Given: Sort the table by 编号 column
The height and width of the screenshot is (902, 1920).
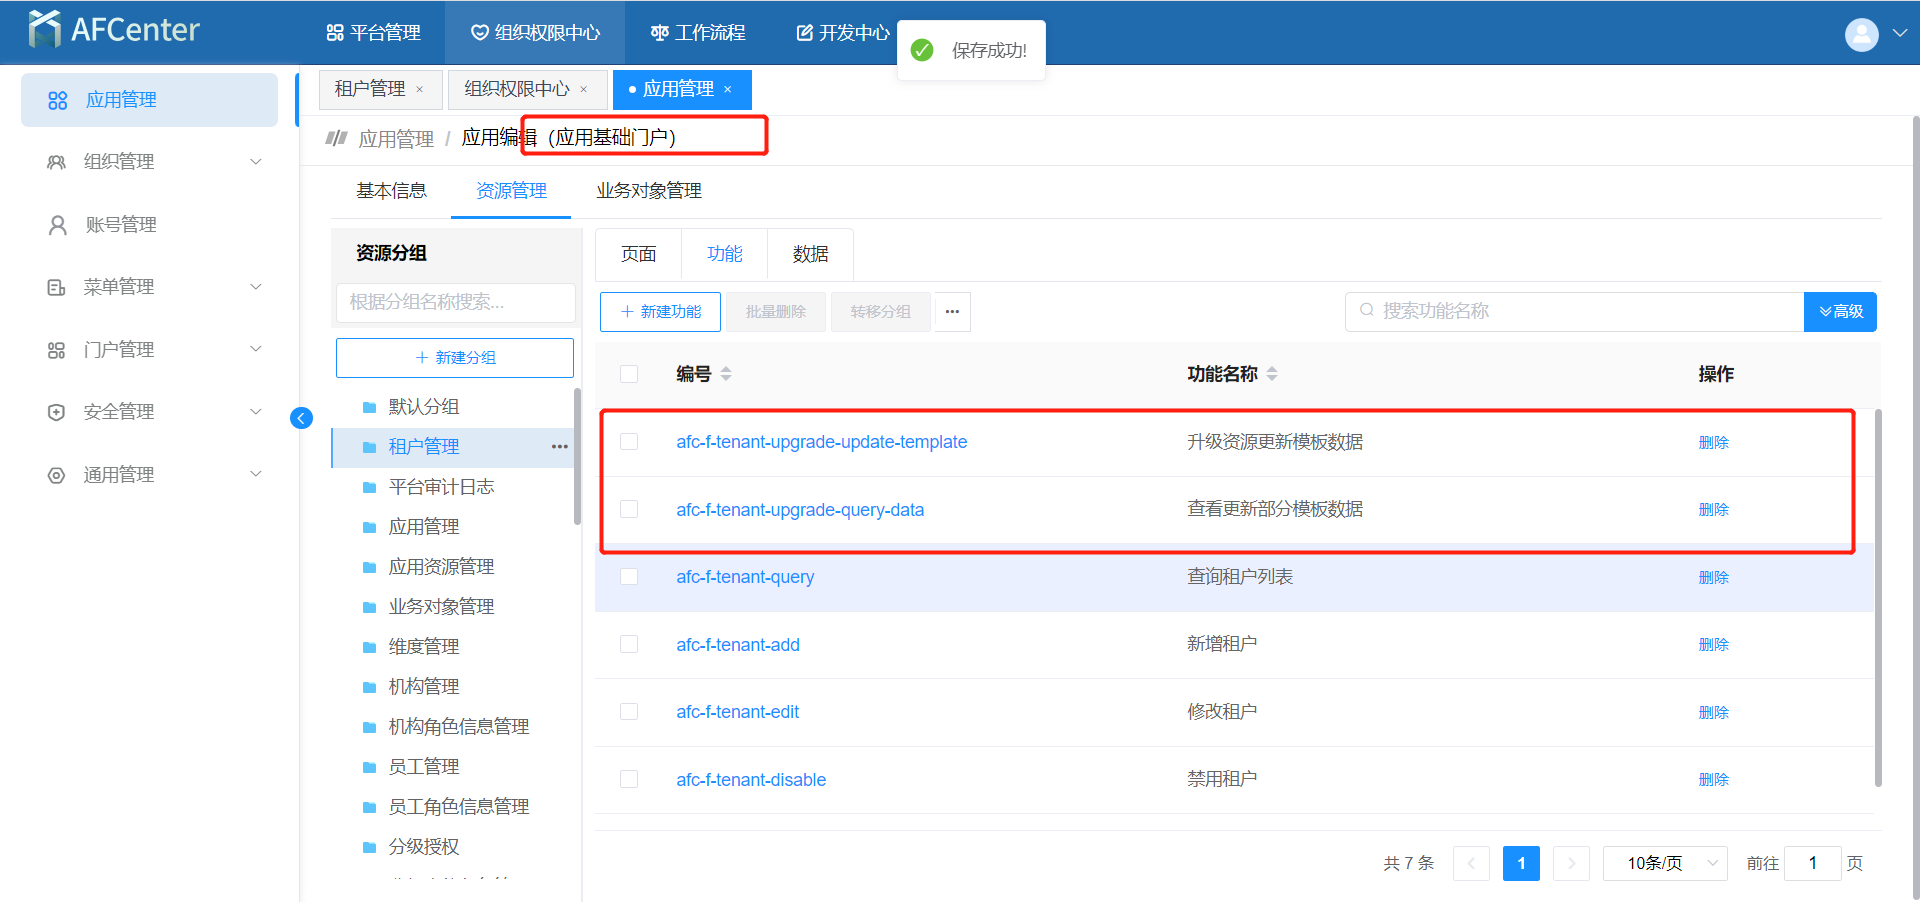Looking at the screenshot, I should [x=726, y=374].
